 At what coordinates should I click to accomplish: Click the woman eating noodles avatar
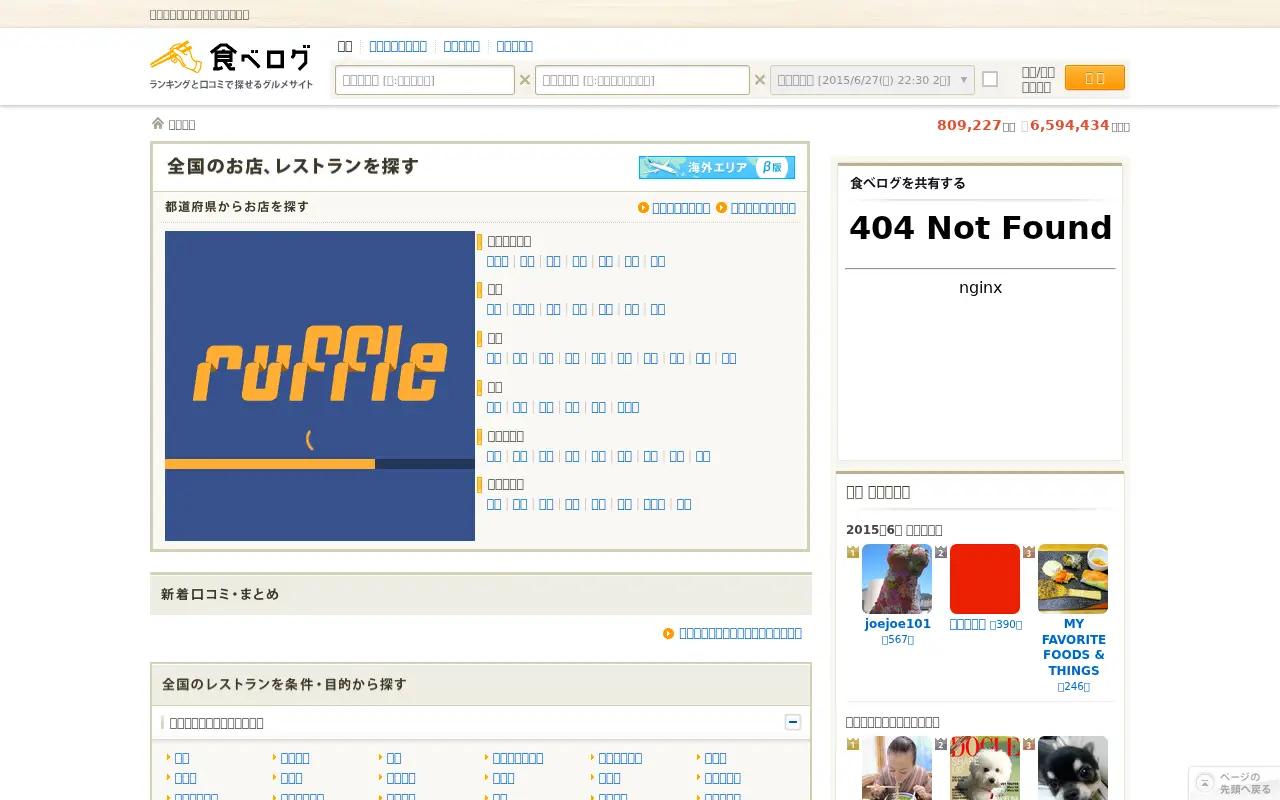coord(897,768)
